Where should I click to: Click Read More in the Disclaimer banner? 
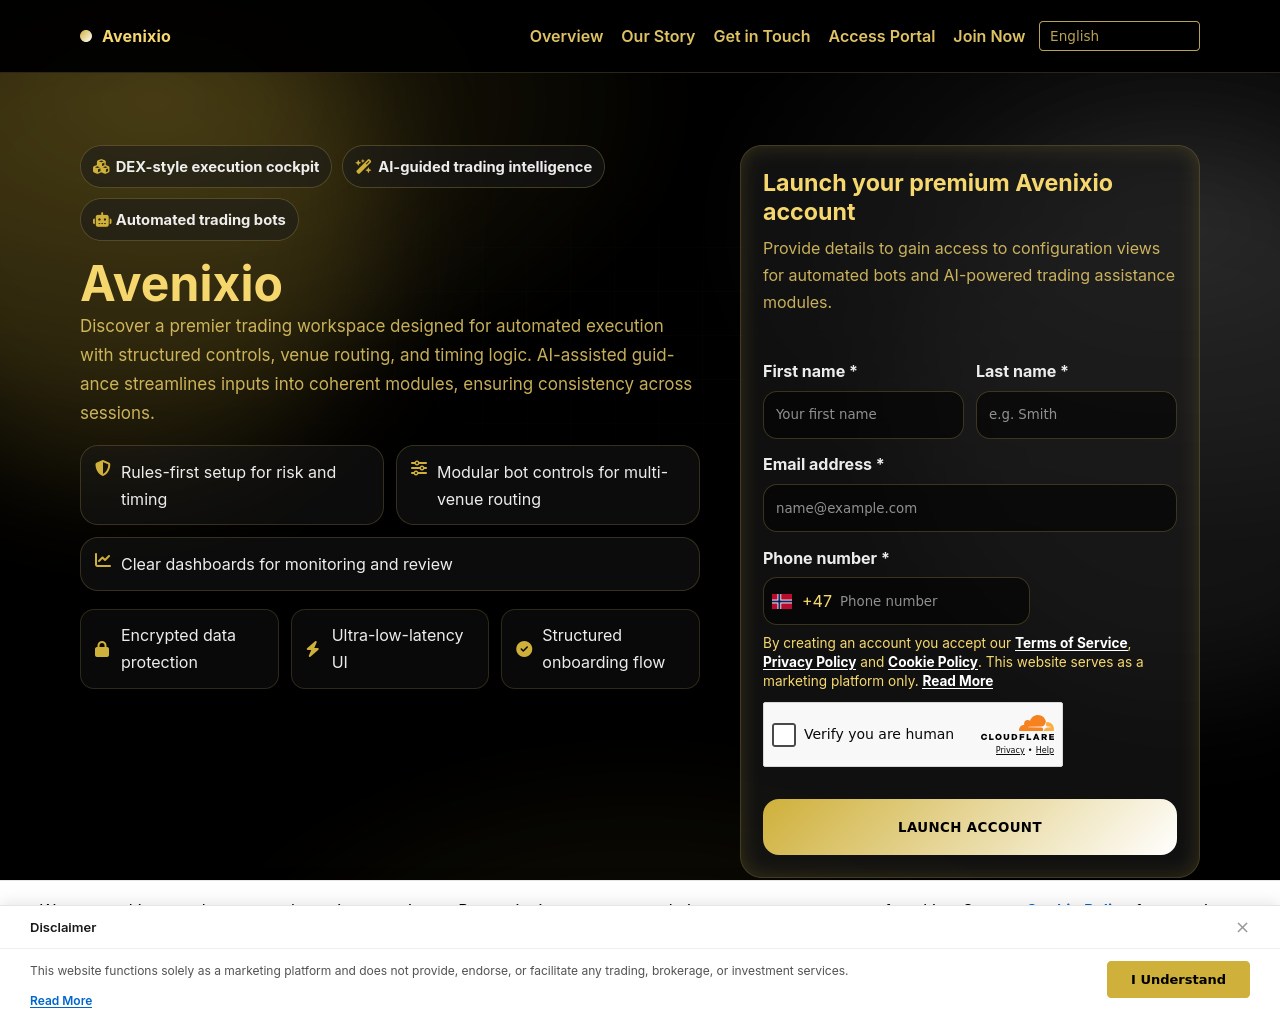(61, 1001)
